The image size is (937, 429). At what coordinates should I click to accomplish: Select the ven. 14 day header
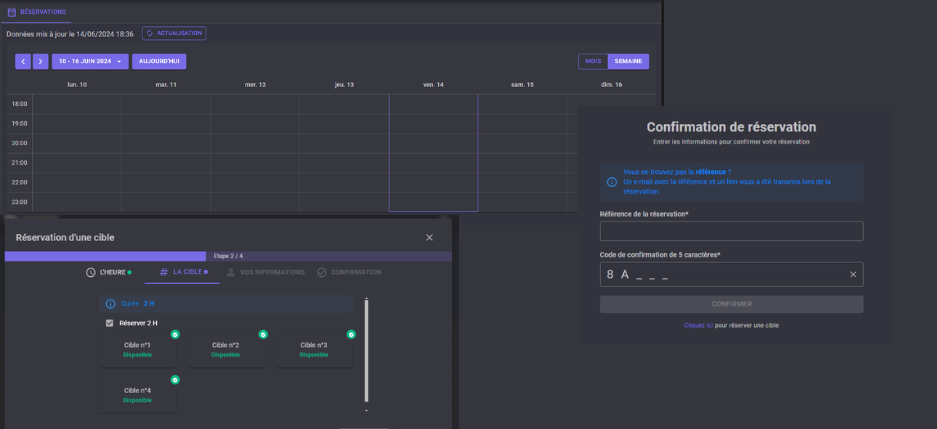click(433, 85)
